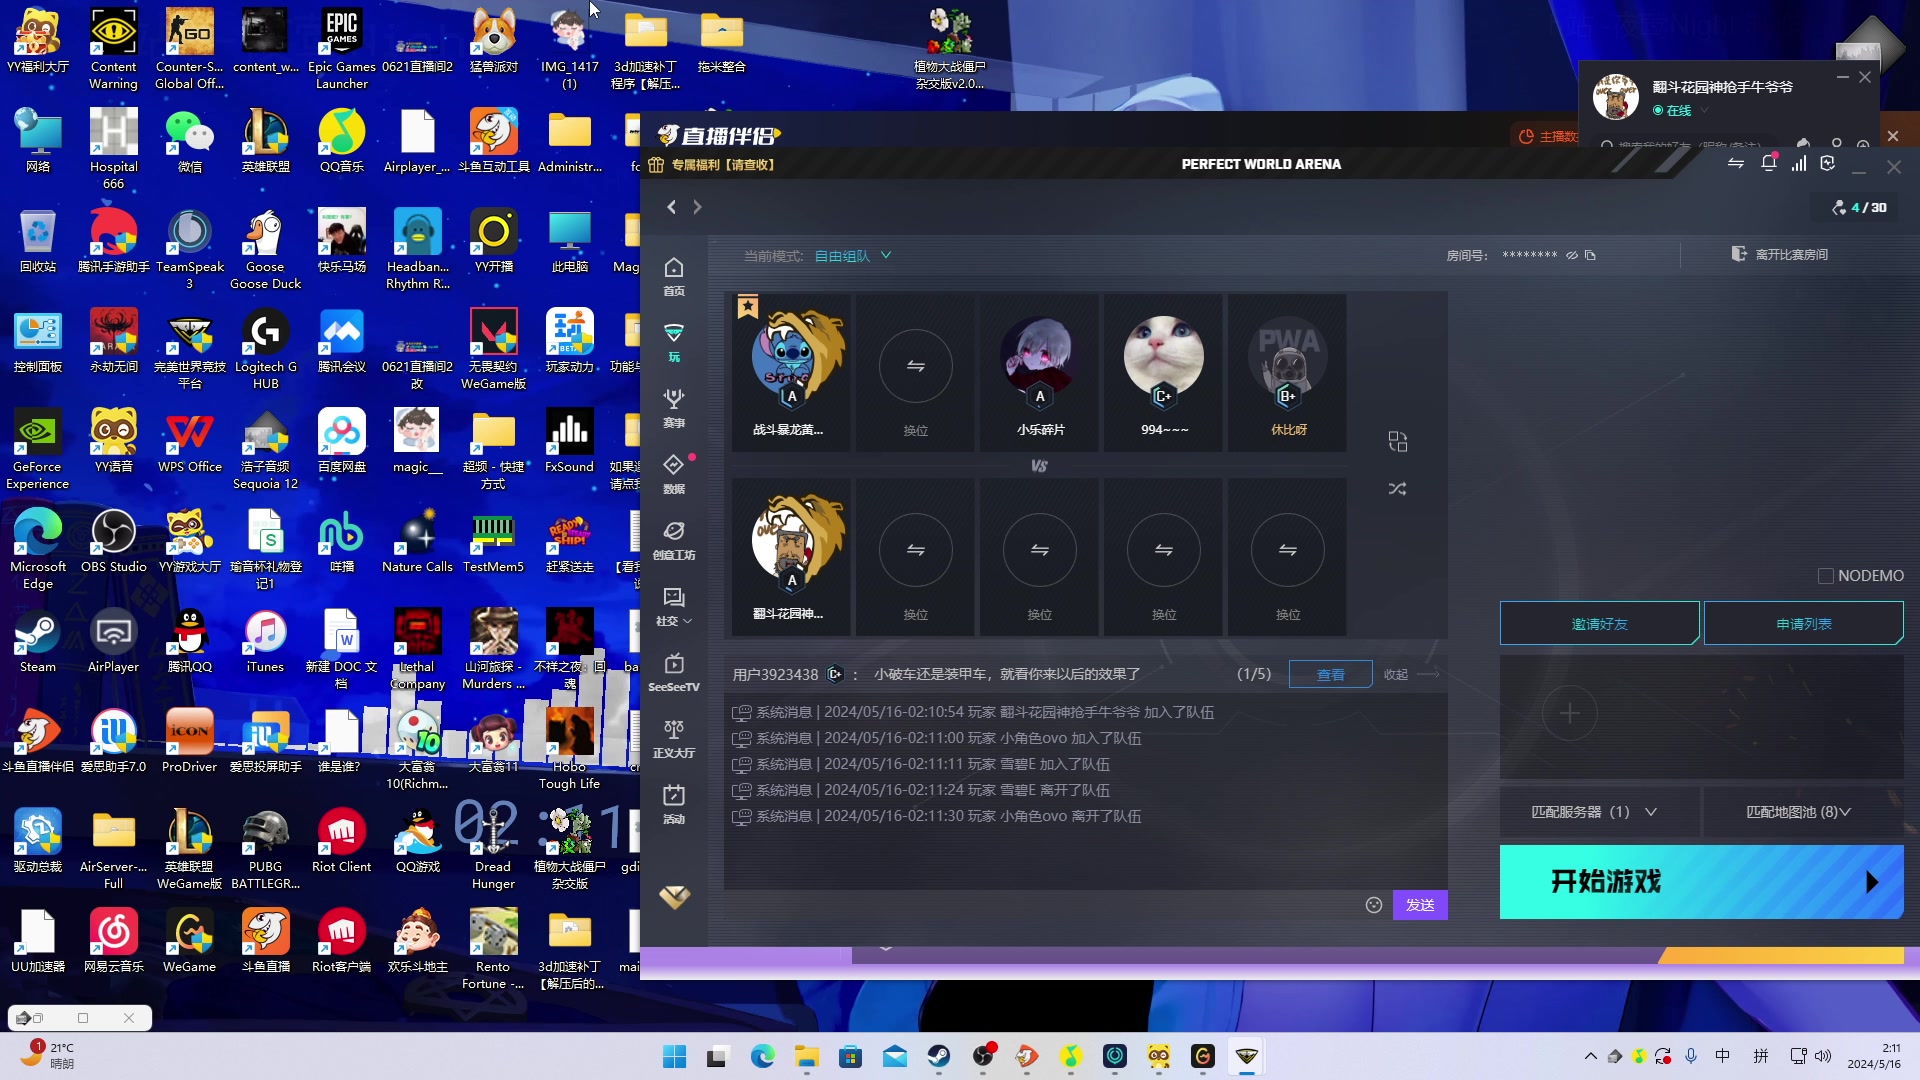Open the volume control in system tray
This screenshot has width=1920, height=1080.
coord(1824,1056)
